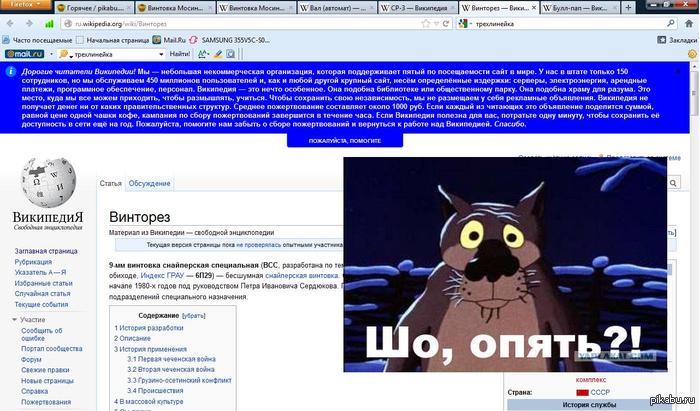Viewport: 700px width, 411px height.
Task: Open the Статья tab
Action: [111, 183]
